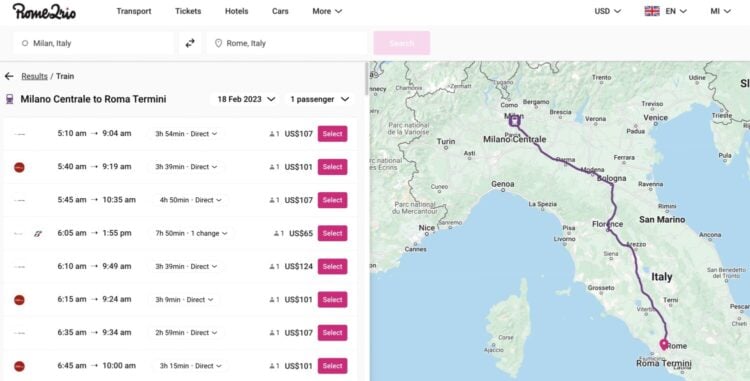This screenshot has height=381, width=750.
Task: Open the EN language dropdown
Action: point(676,11)
